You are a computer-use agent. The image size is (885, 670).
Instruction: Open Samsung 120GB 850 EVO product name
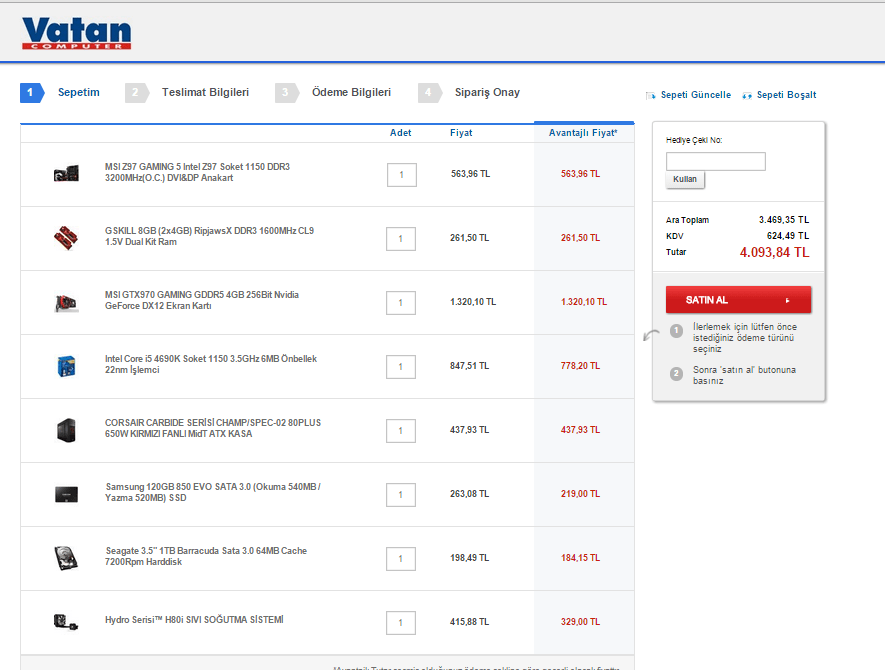click(213, 492)
